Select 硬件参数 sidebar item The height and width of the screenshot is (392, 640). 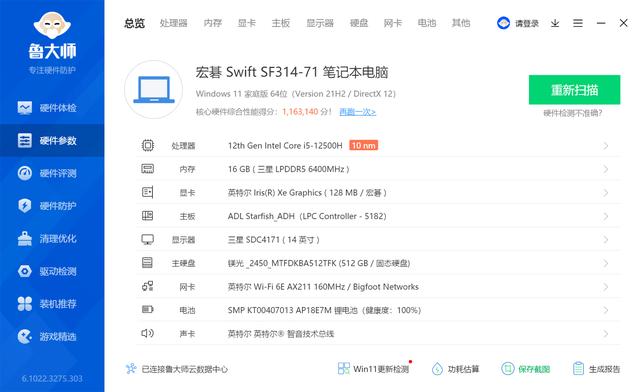[52, 140]
